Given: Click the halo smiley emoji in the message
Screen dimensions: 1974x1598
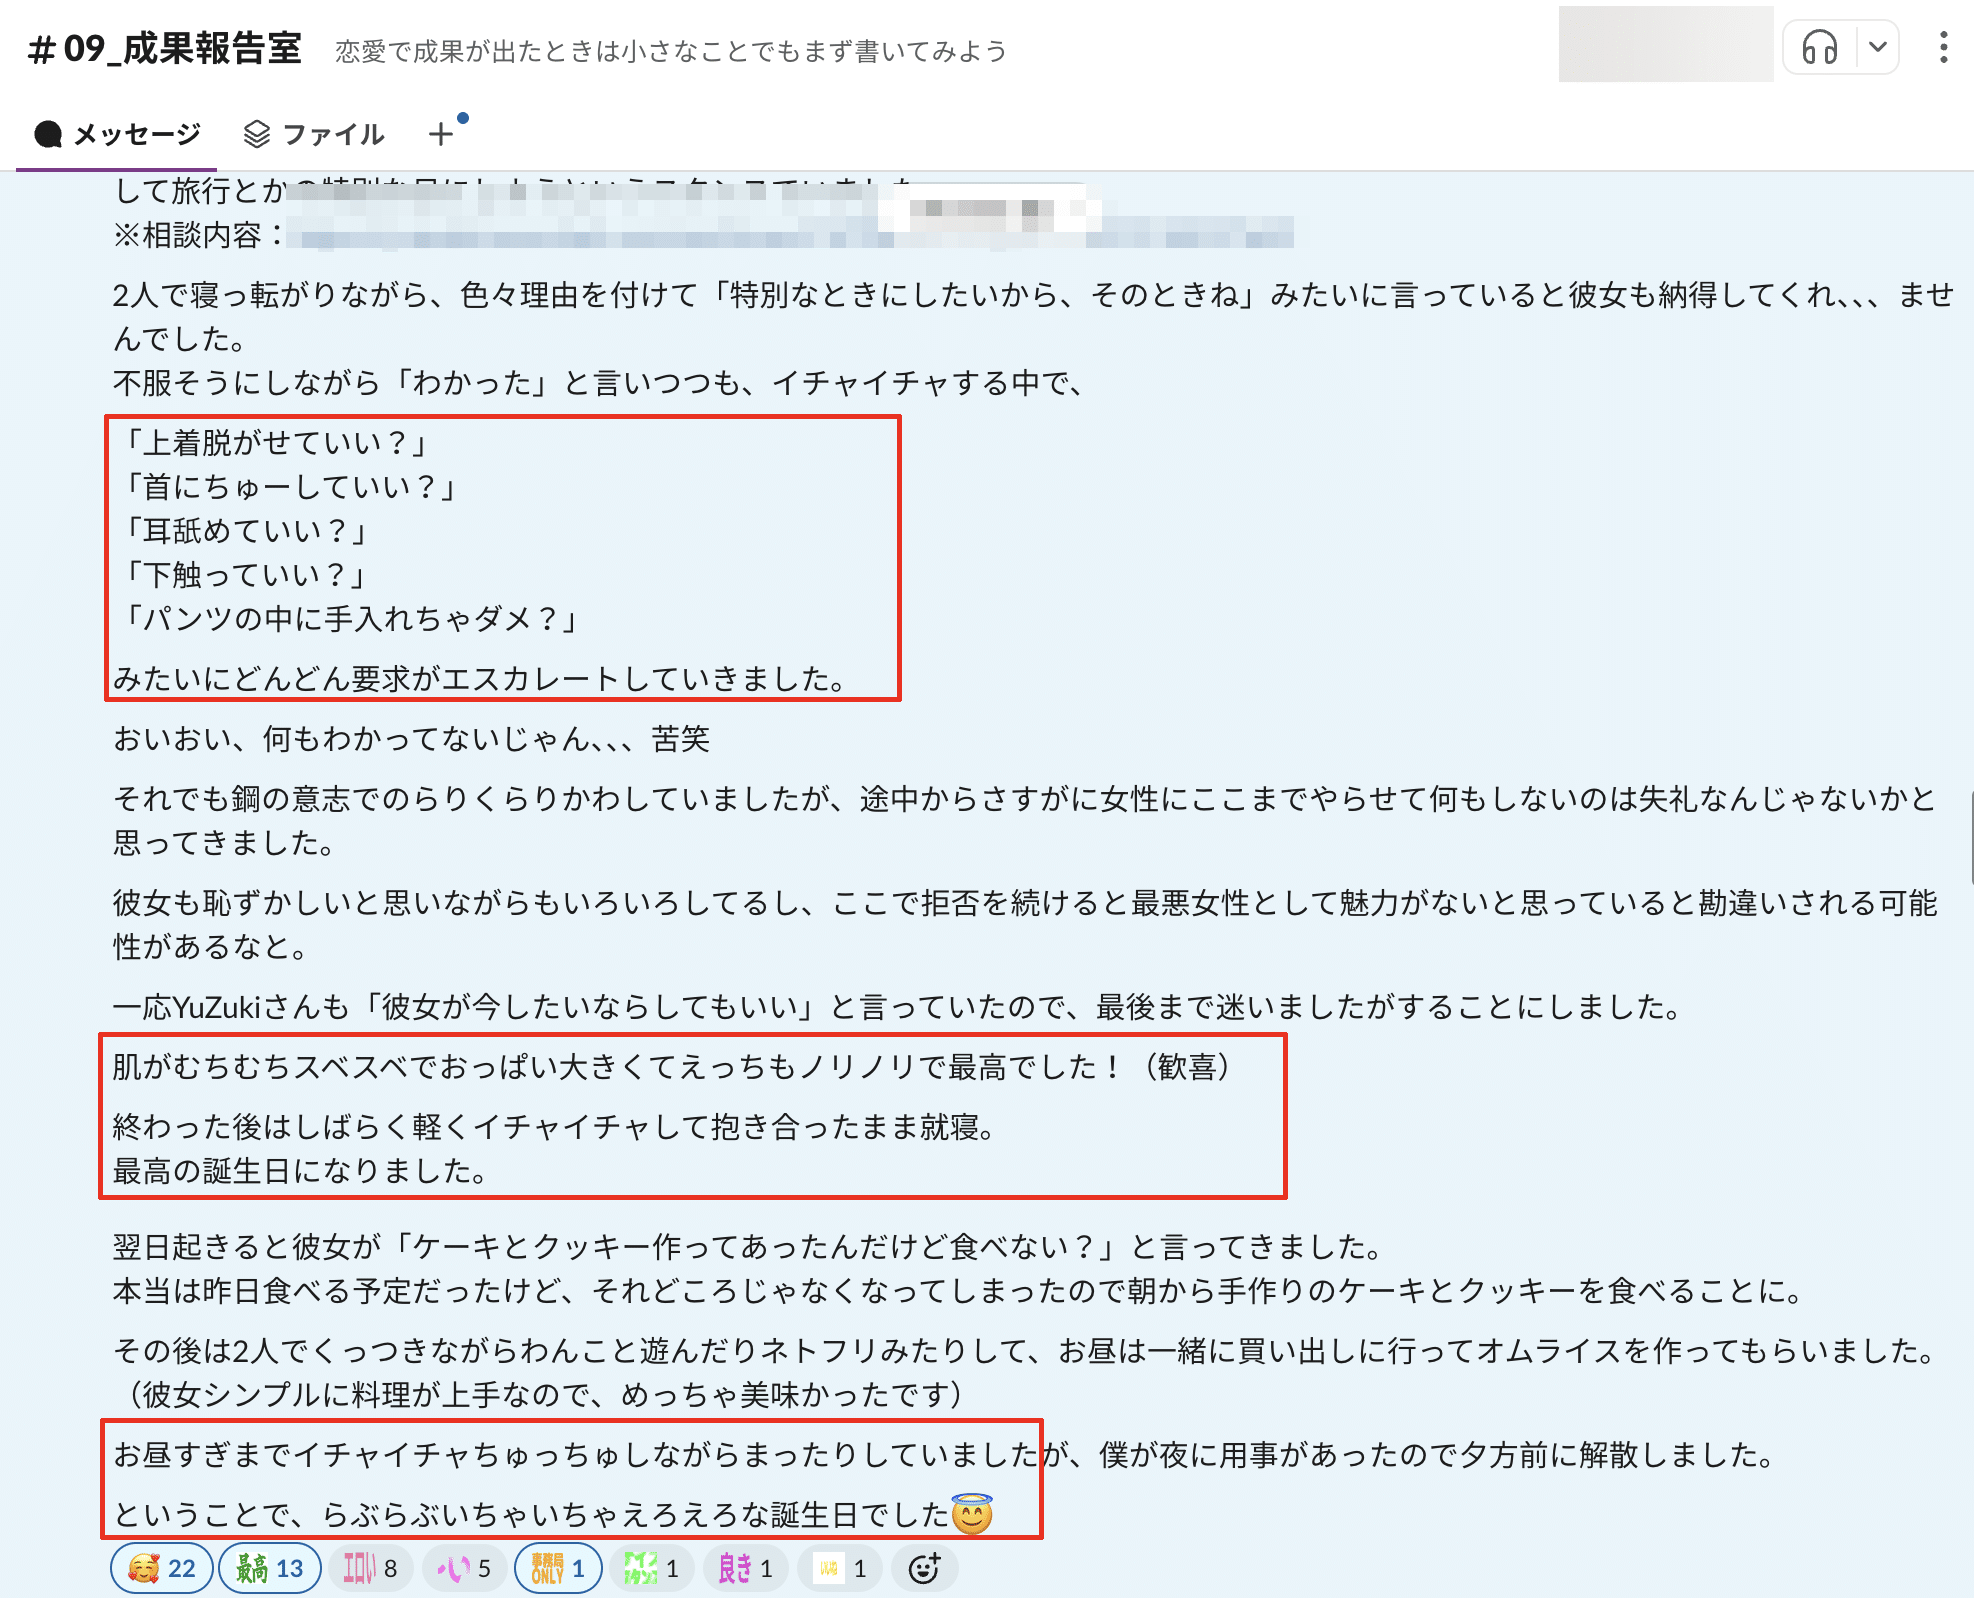Looking at the screenshot, I should tap(971, 1514).
